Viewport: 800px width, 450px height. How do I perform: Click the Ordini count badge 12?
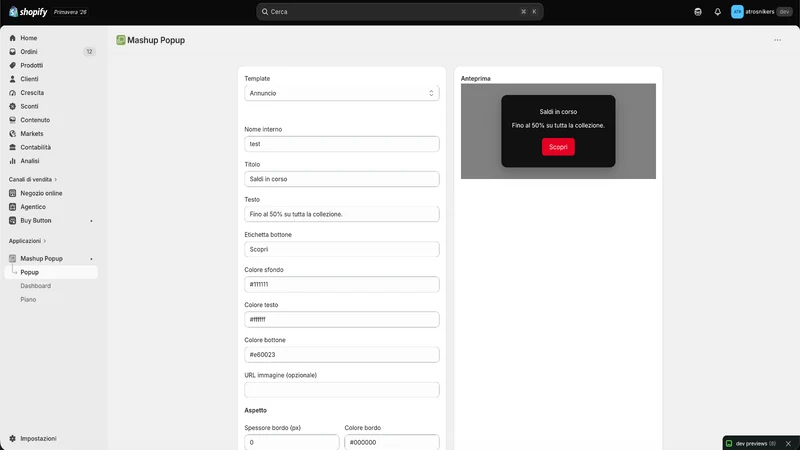89,52
